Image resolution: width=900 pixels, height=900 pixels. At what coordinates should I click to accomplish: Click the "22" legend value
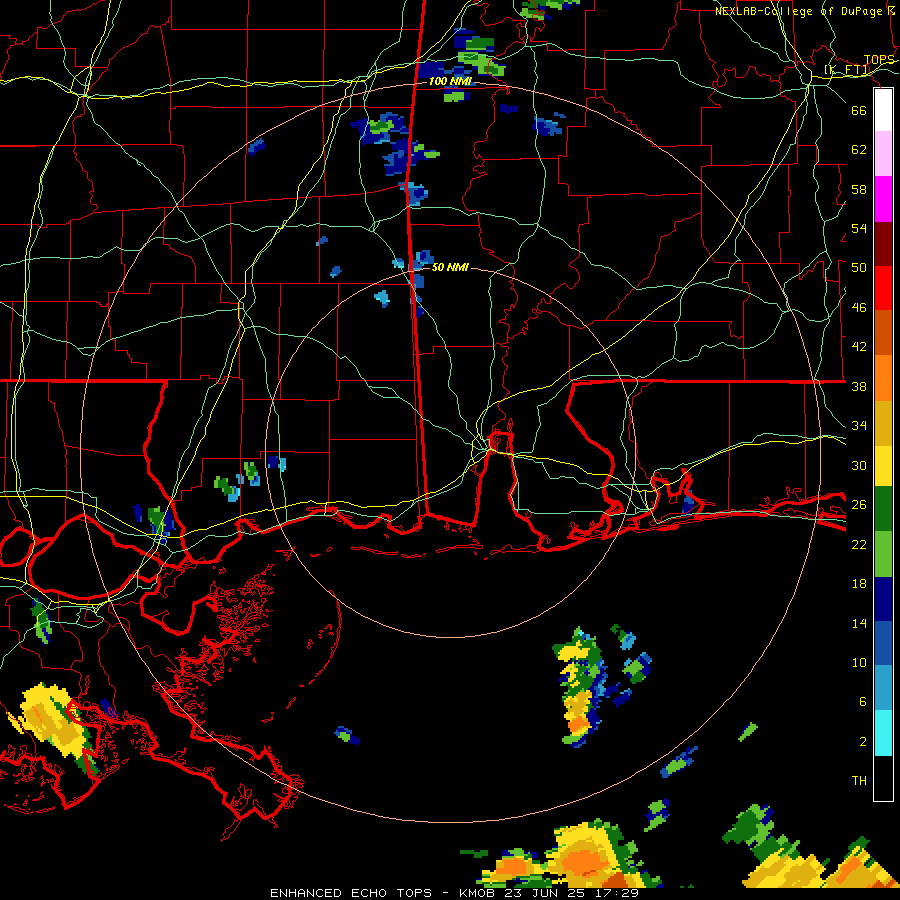859,545
